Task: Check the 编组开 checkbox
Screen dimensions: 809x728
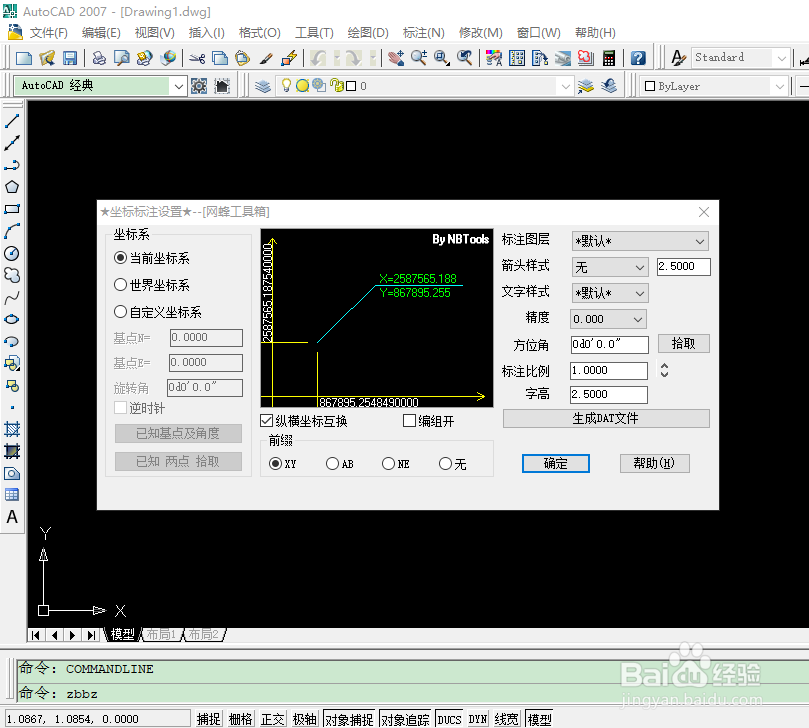Action: [409, 420]
